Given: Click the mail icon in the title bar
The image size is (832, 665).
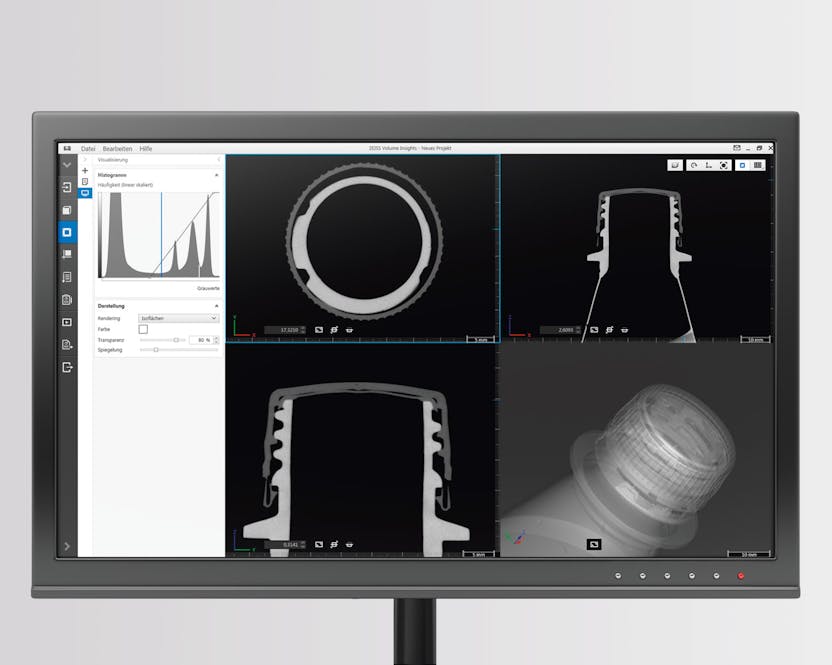Looking at the screenshot, I should pyautogui.click(x=737, y=148).
